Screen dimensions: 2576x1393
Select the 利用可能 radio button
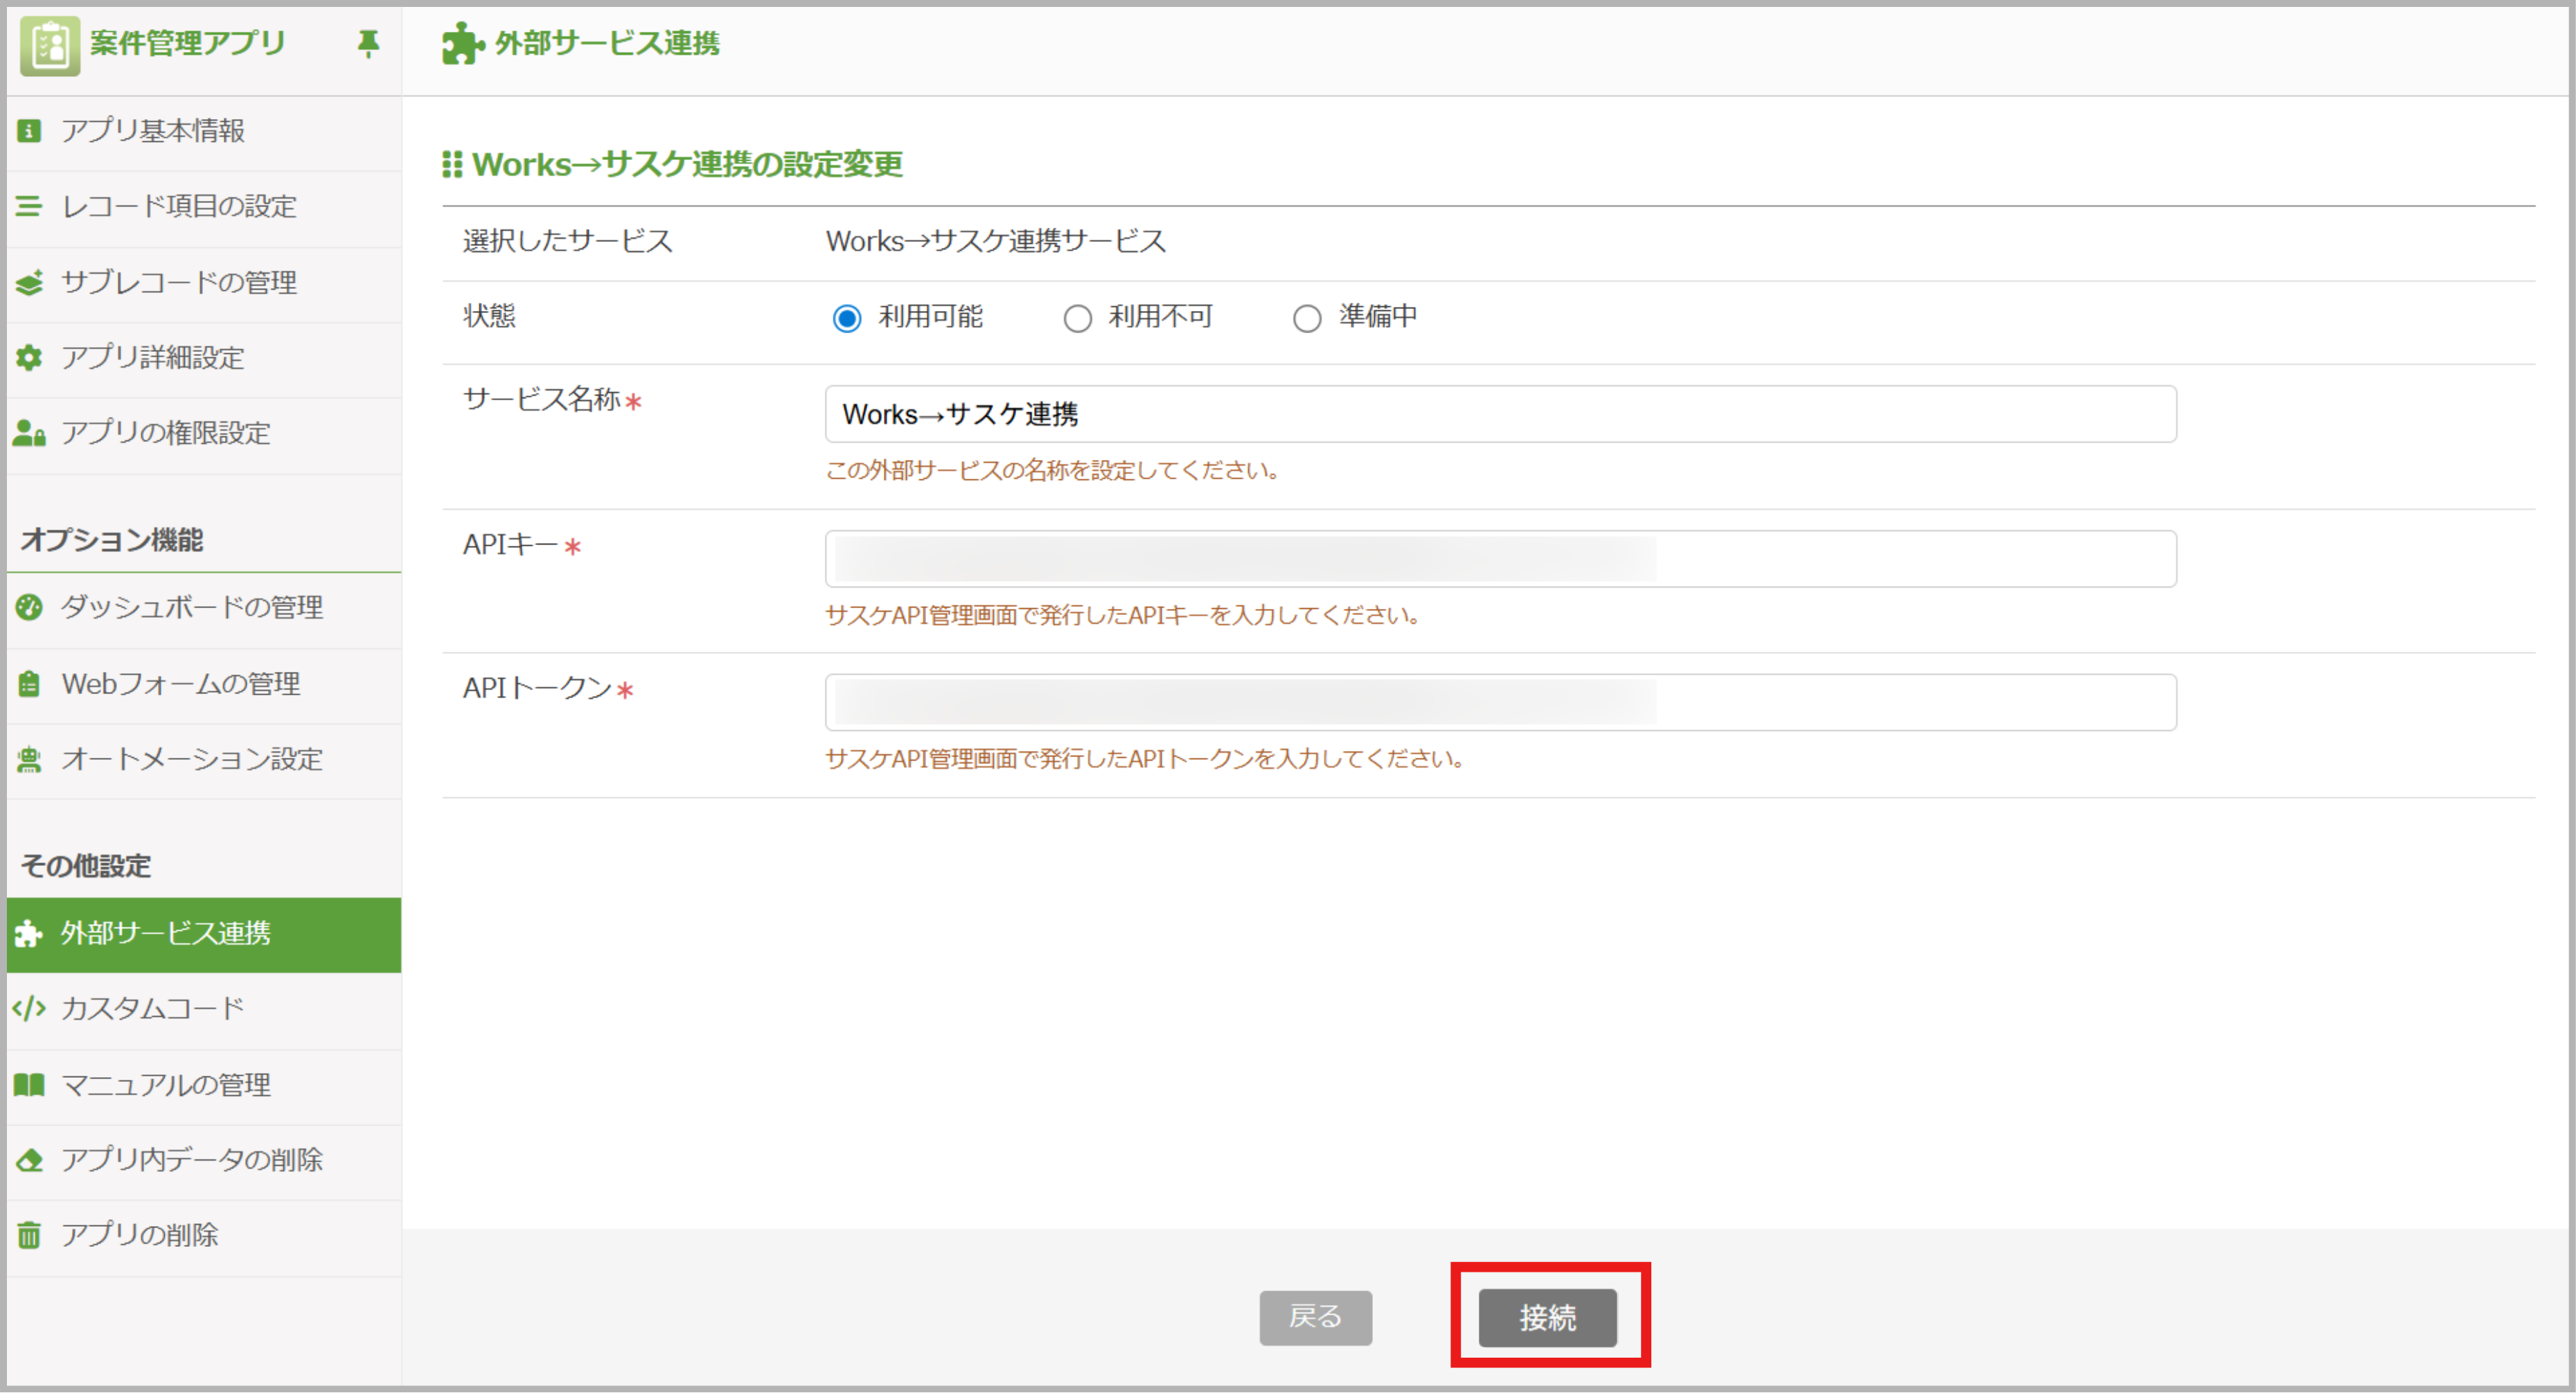click(x=846, y=319)
